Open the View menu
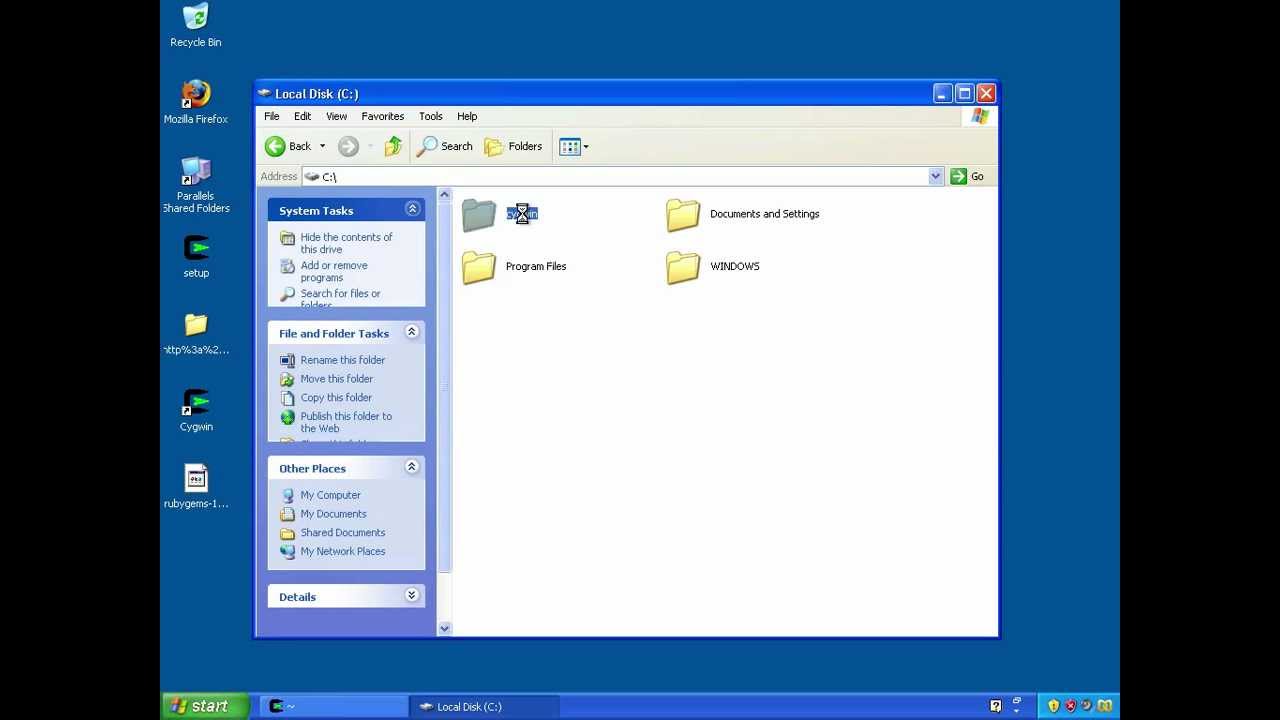This screenshot has height=720, width=1280. [x=336, y=116]
